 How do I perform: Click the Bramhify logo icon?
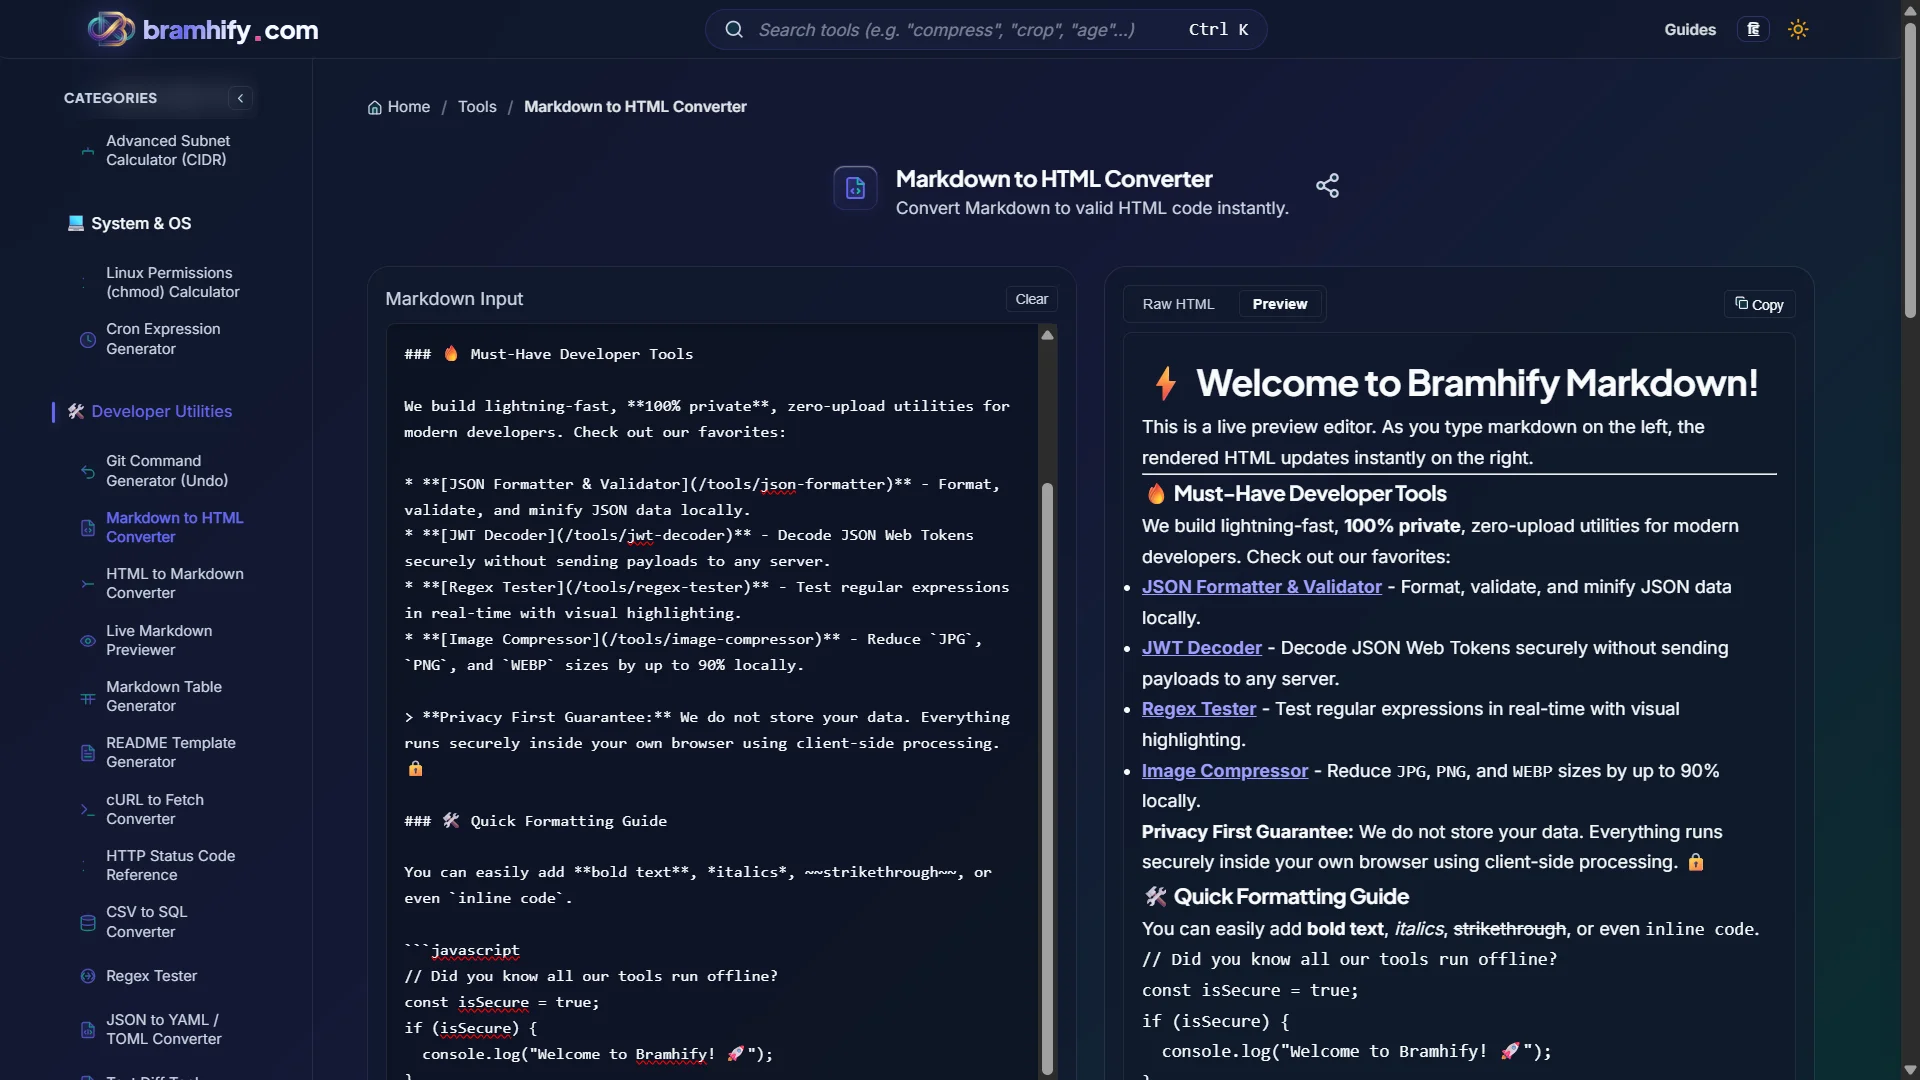tap(111, 29)
